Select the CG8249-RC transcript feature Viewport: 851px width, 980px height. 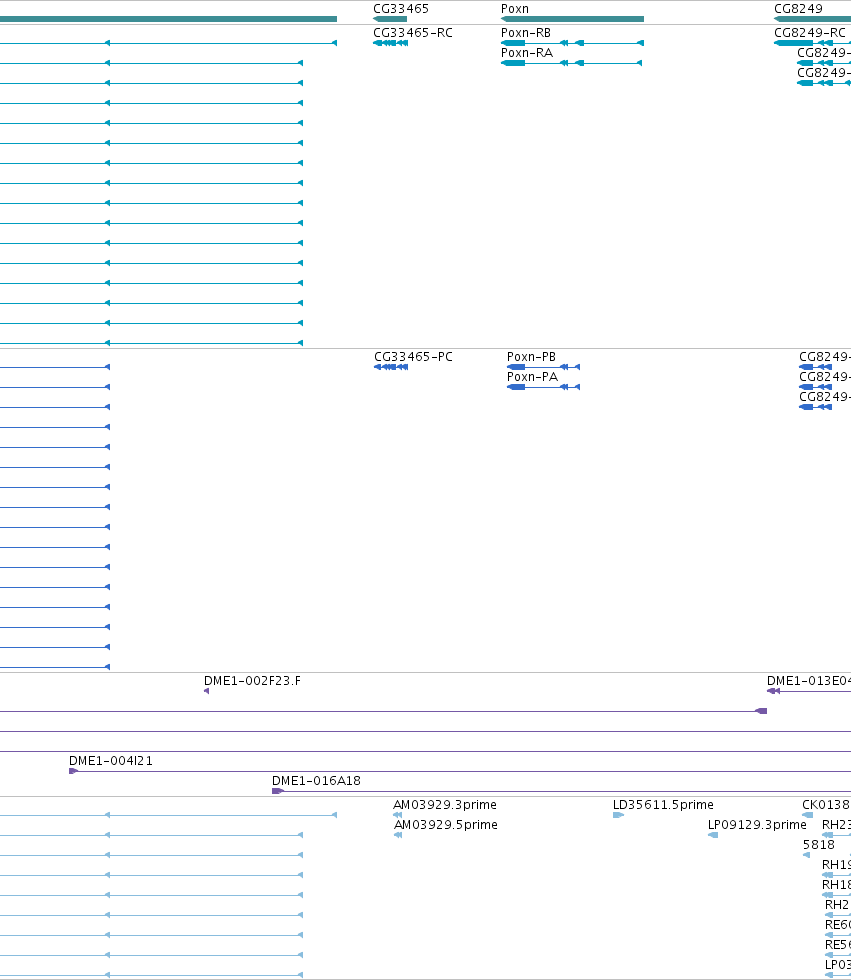tap(812, 43)
